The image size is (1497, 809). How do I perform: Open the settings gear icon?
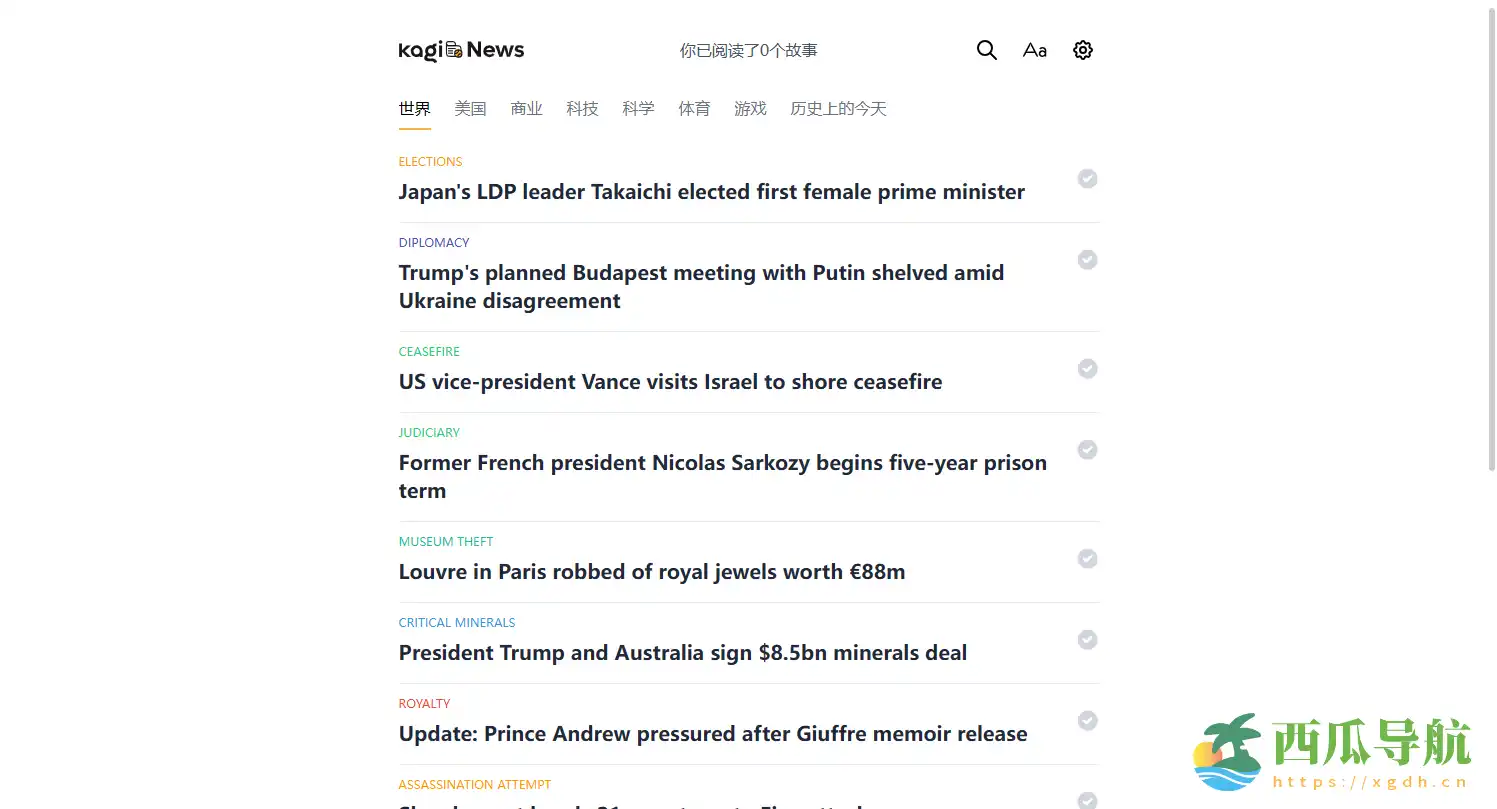point(1082,50)
